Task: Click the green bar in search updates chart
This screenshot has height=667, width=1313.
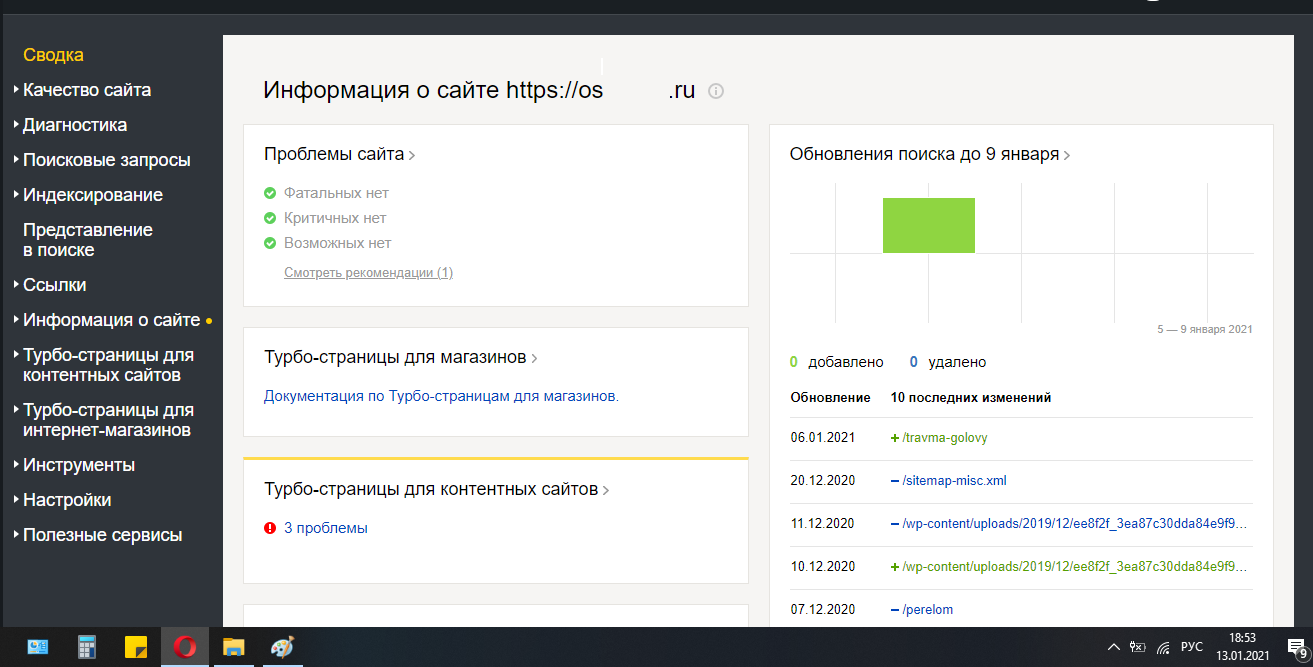Action: click(x=928, y=225)
